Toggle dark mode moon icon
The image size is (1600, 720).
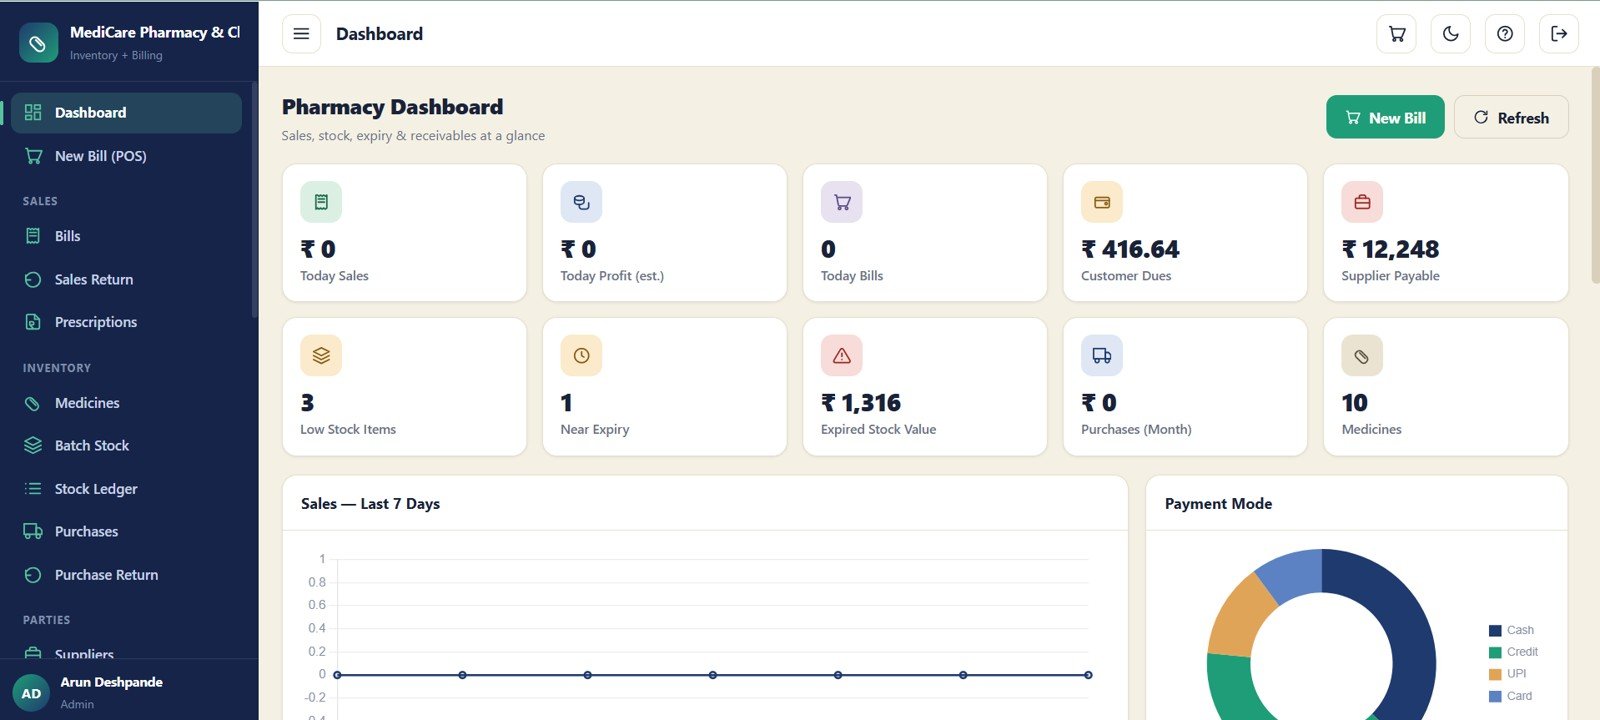click(x=1451, y=34)
